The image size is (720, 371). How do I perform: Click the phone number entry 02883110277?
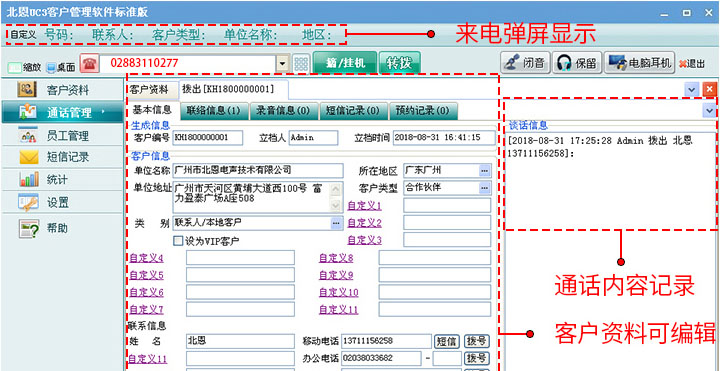coord(188,63)
